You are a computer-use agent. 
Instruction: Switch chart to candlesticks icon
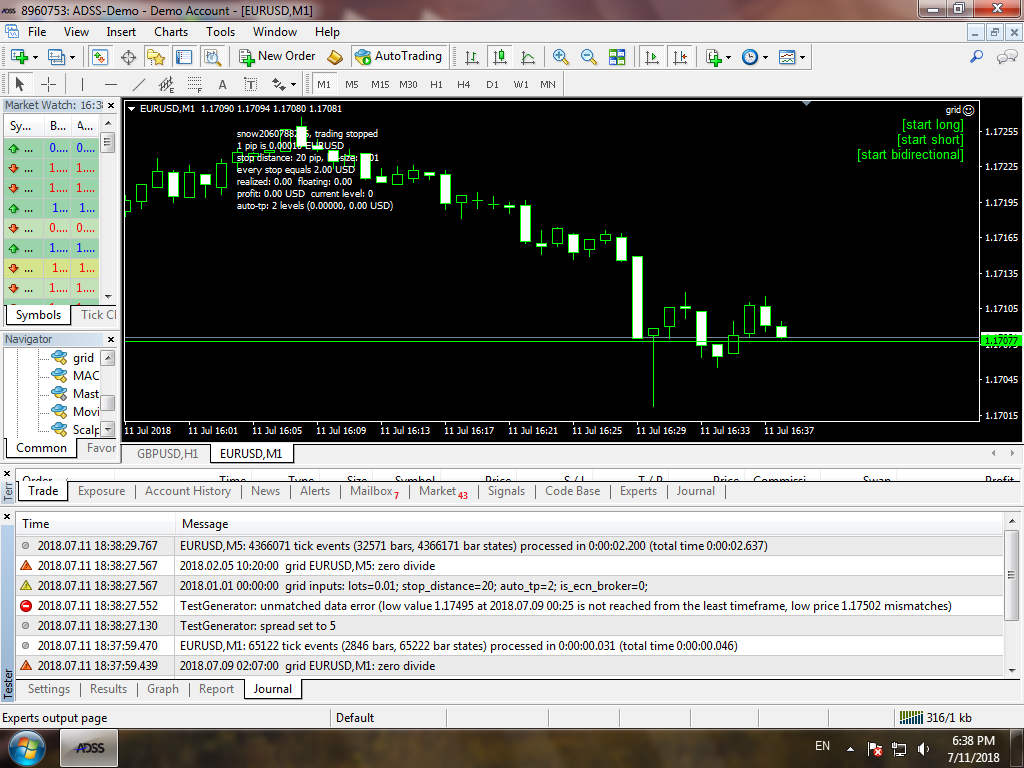click(x=500, y=57)
